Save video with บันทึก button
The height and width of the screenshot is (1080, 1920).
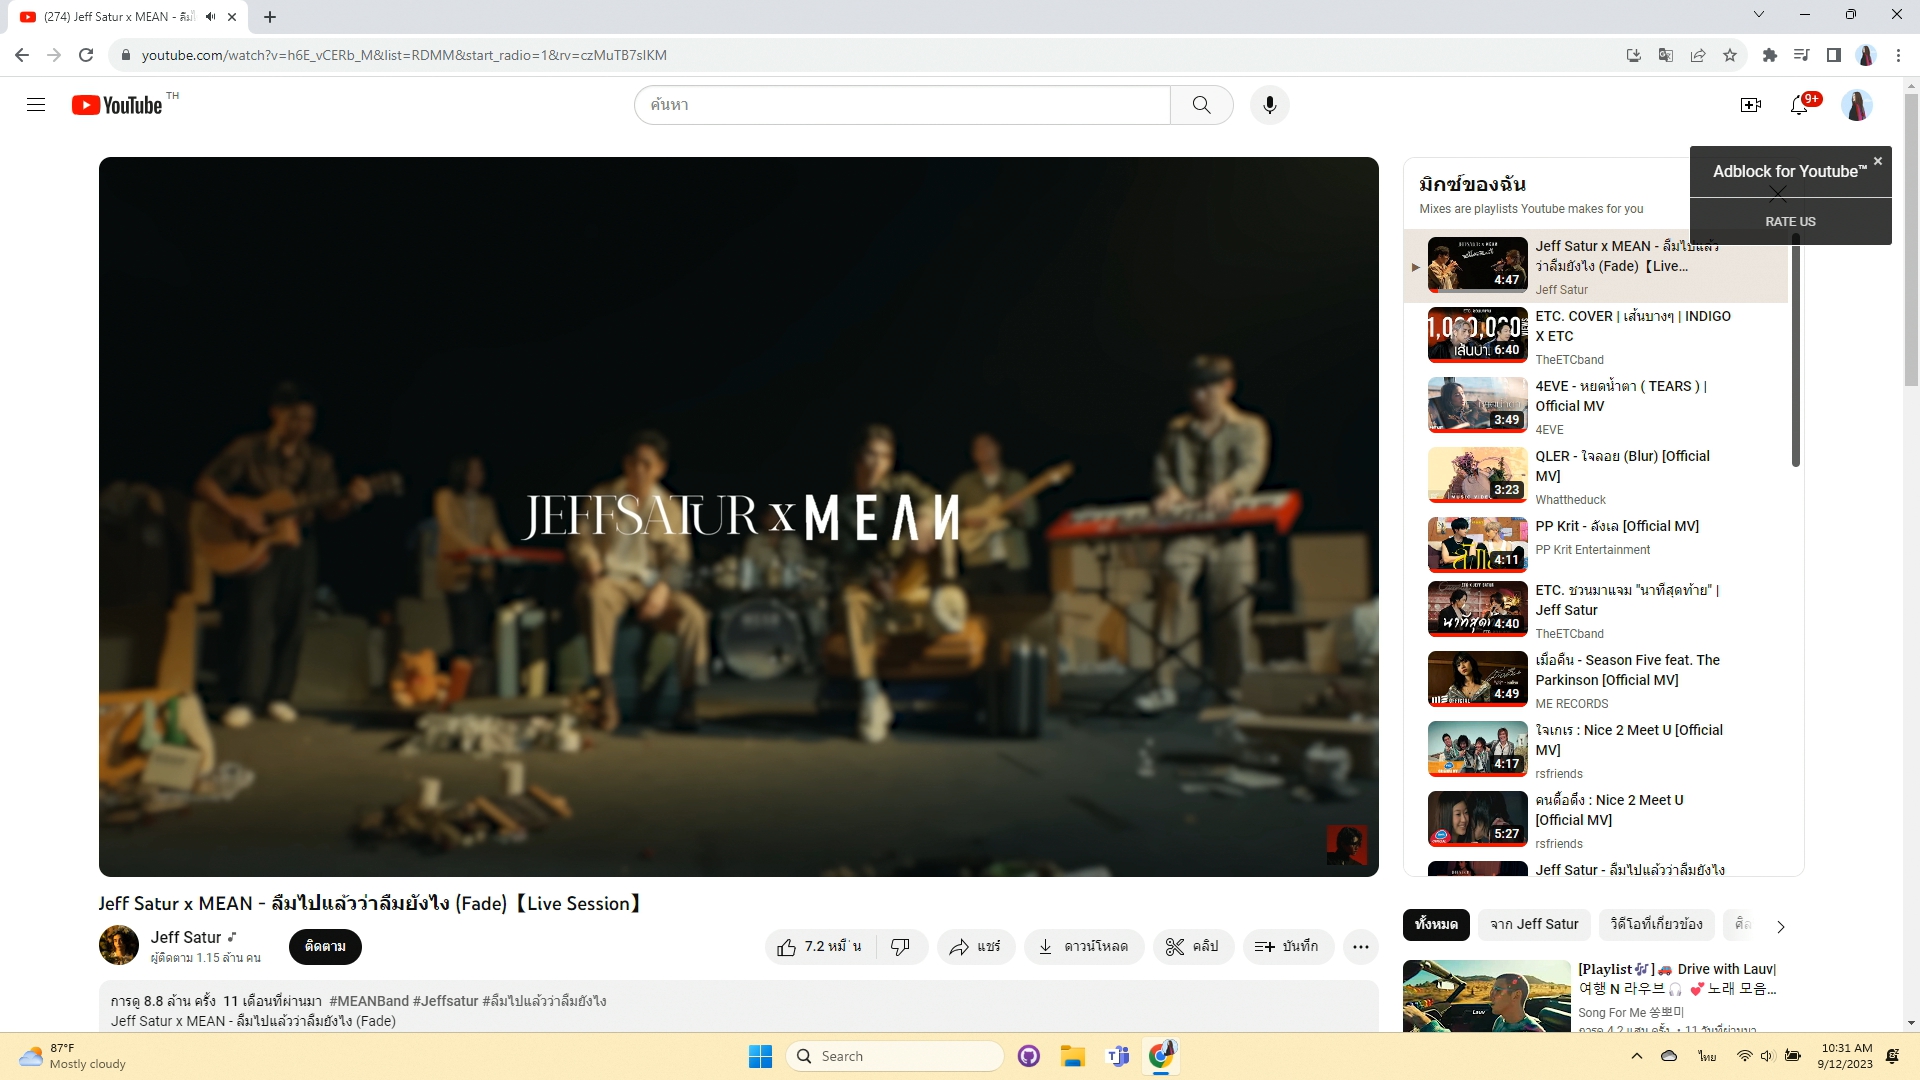pos(1288,947)
